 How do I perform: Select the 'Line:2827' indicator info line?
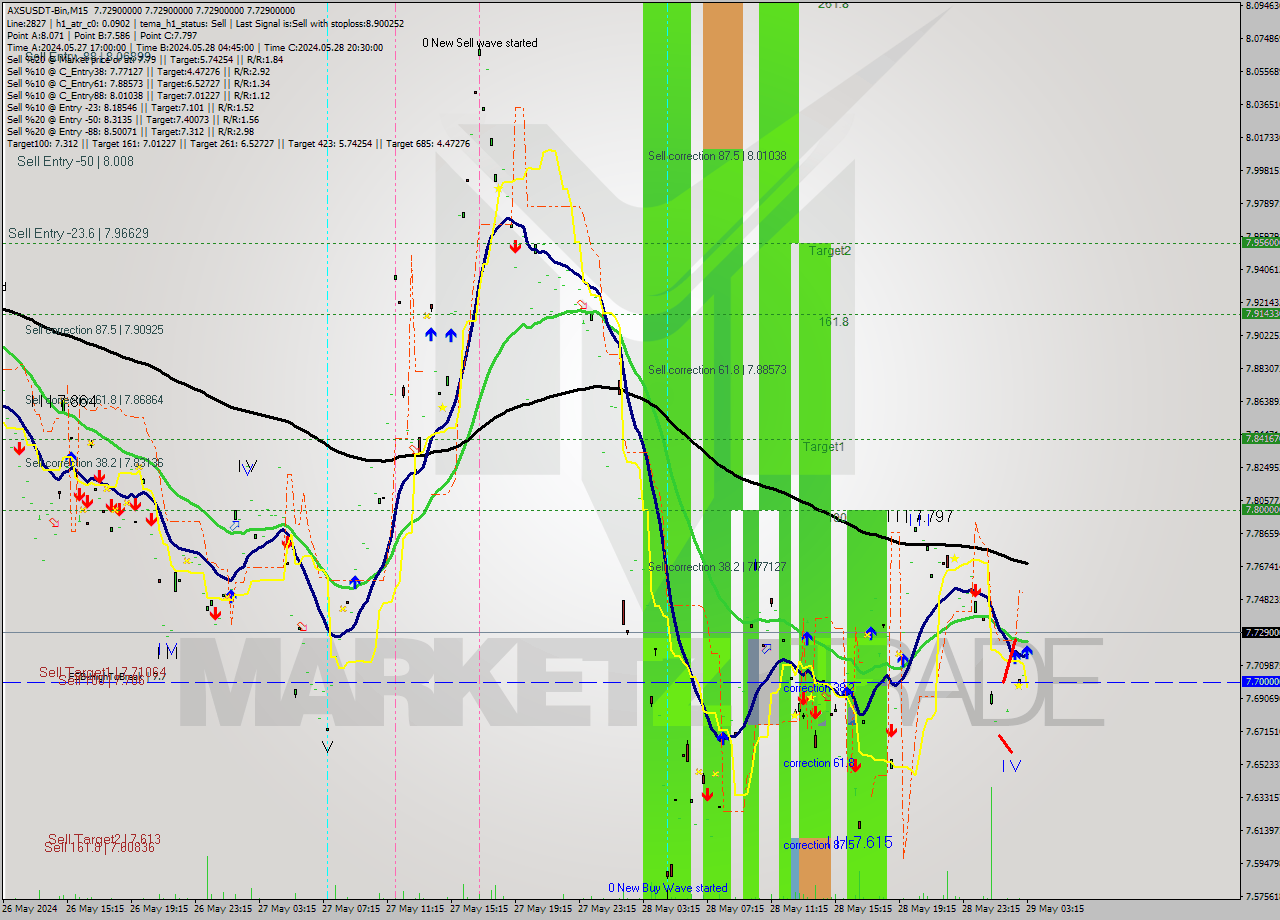tap(205, 23)
